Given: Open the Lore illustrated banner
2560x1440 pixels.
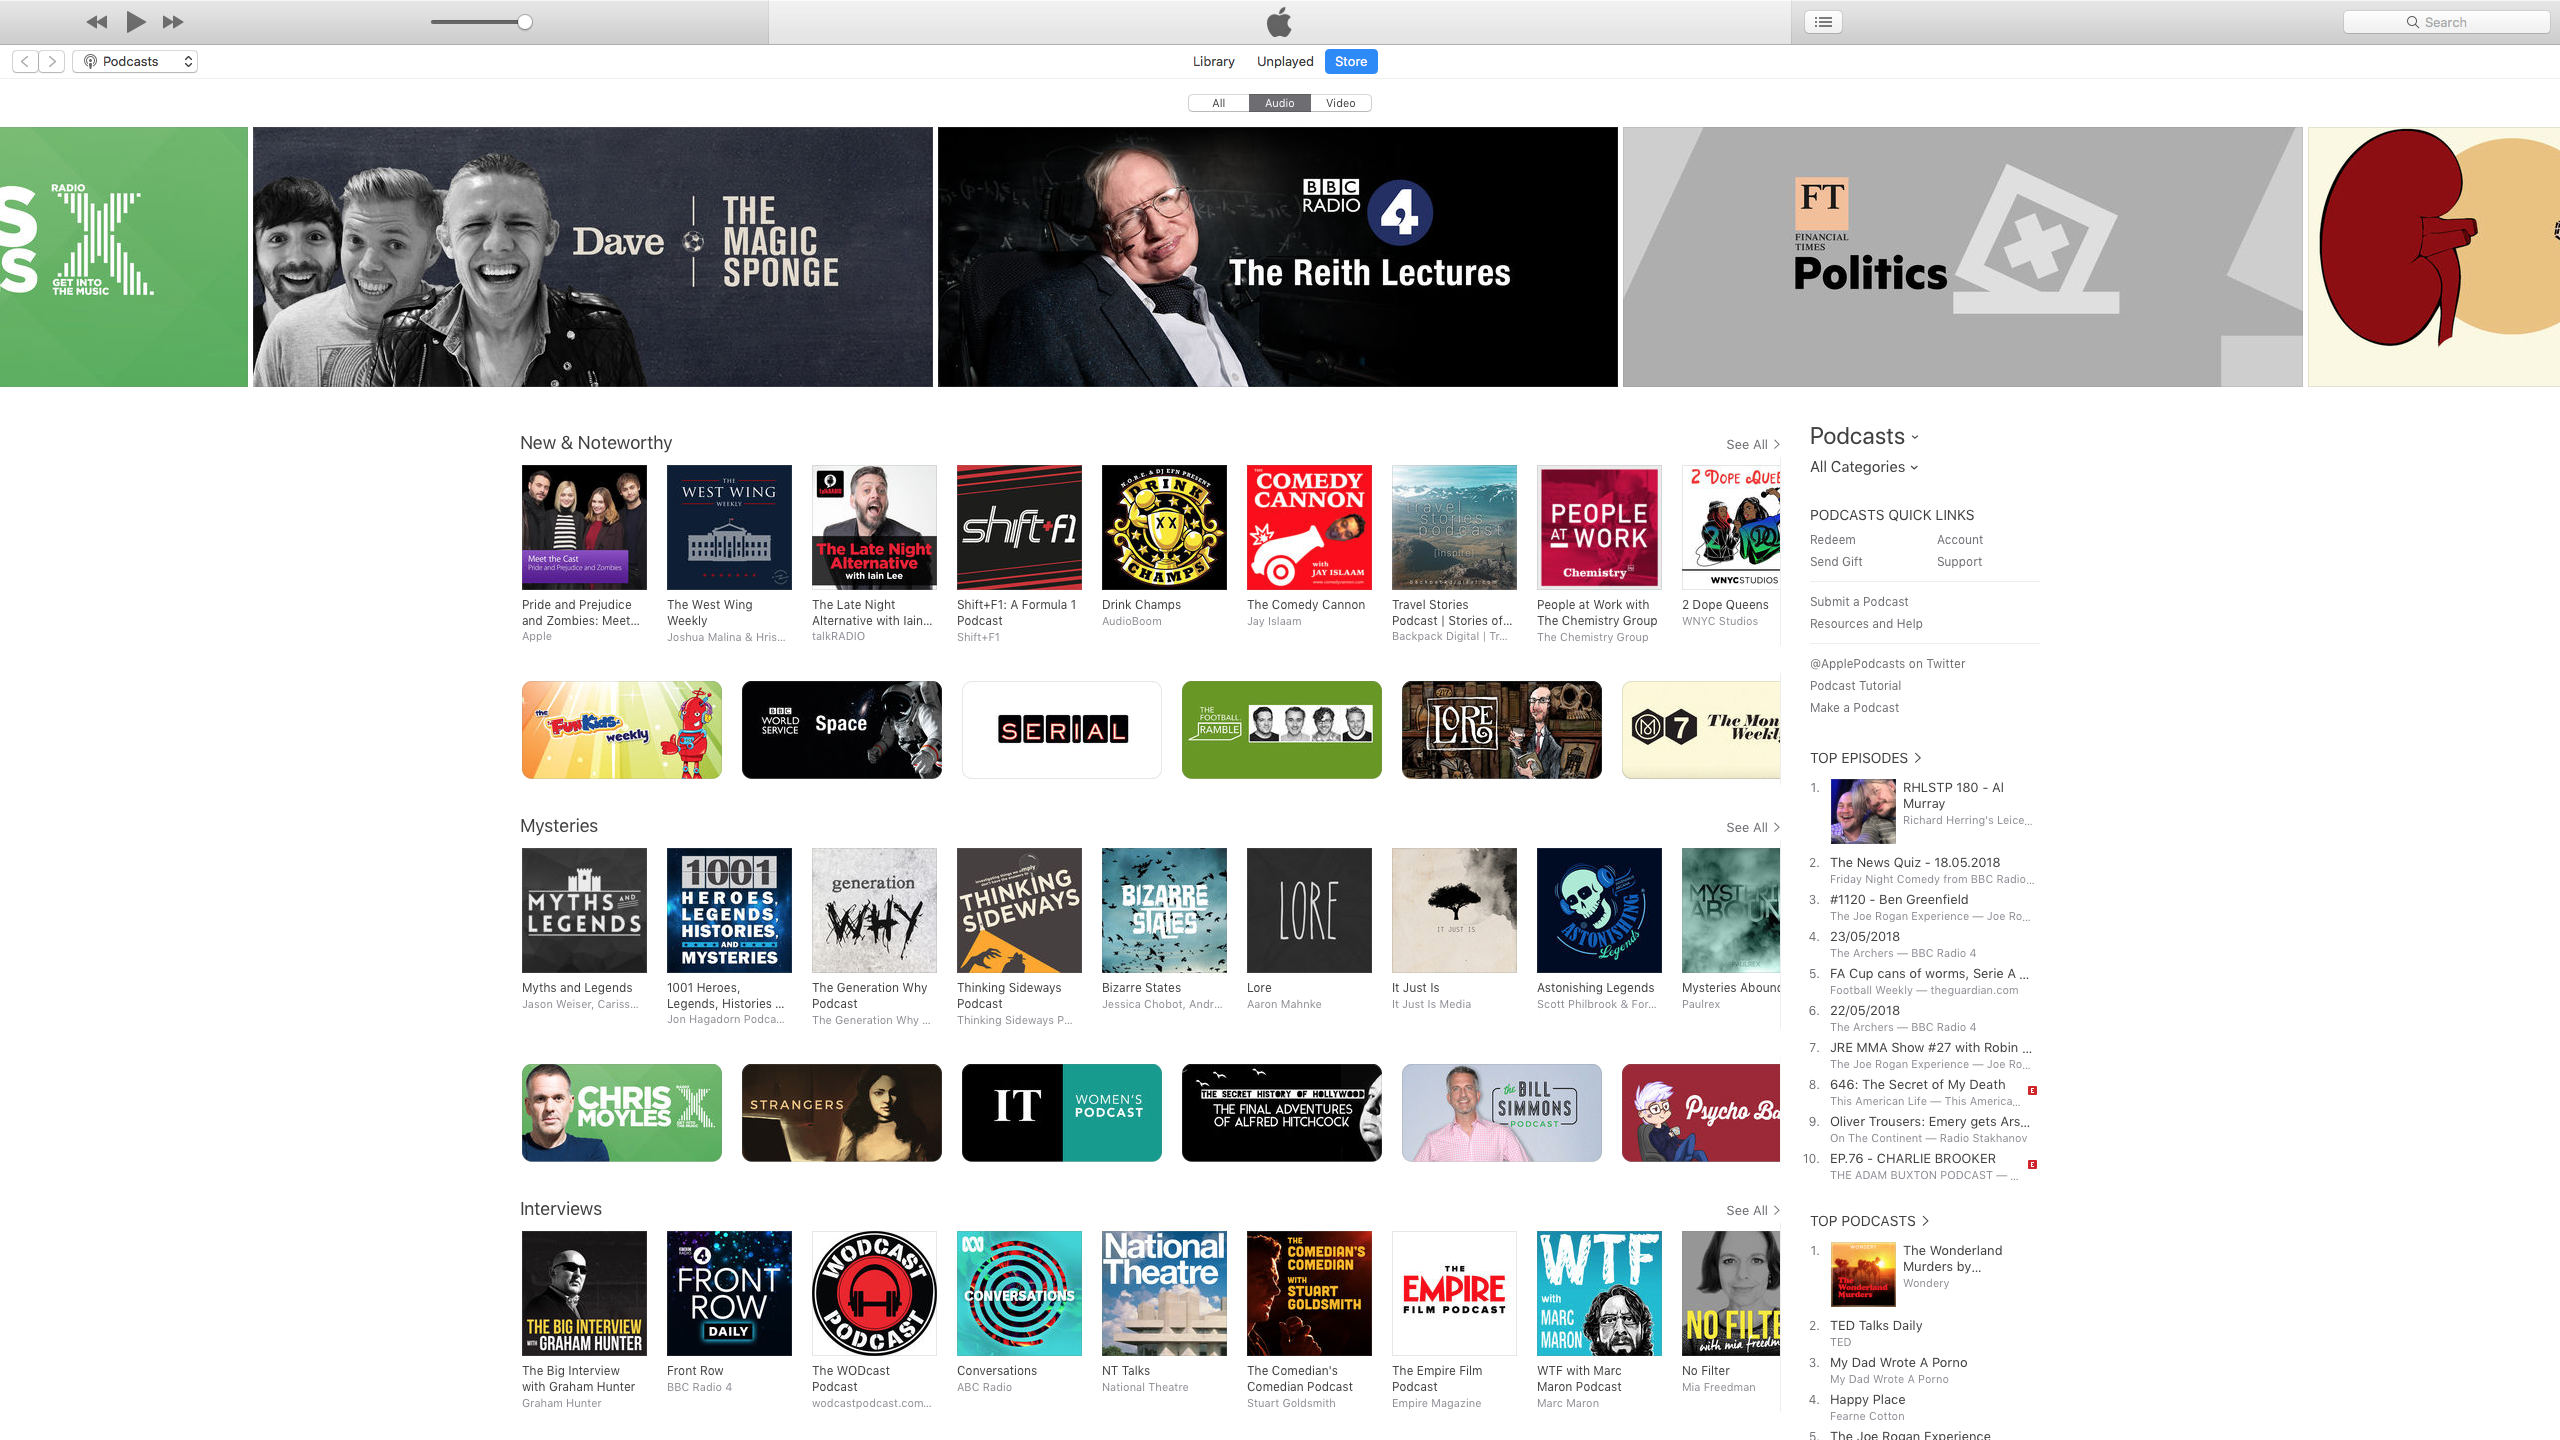Looking at the screenshot, I should (1501, 730).
